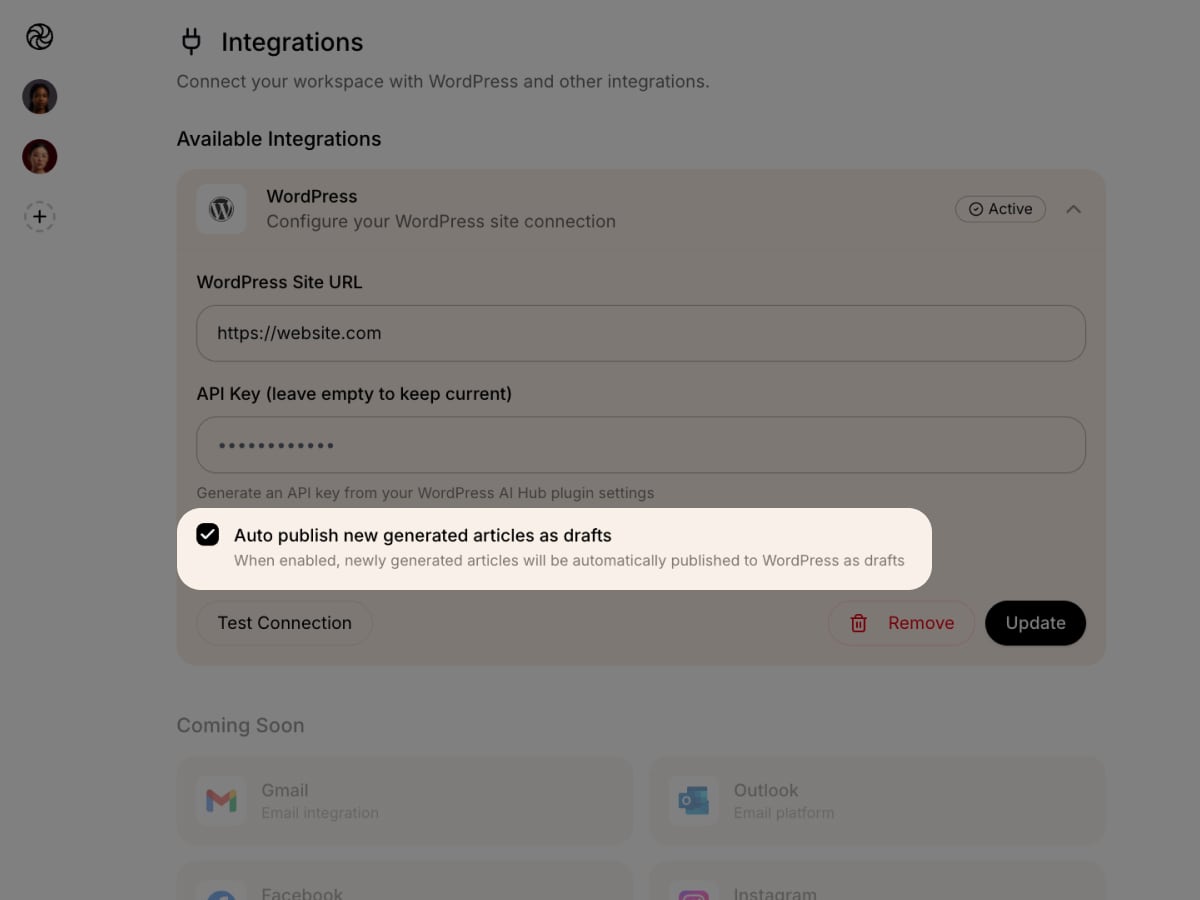Click the Instagram icon under Coming Soon
Screen dimensions: 1200x900
point(693,893)
